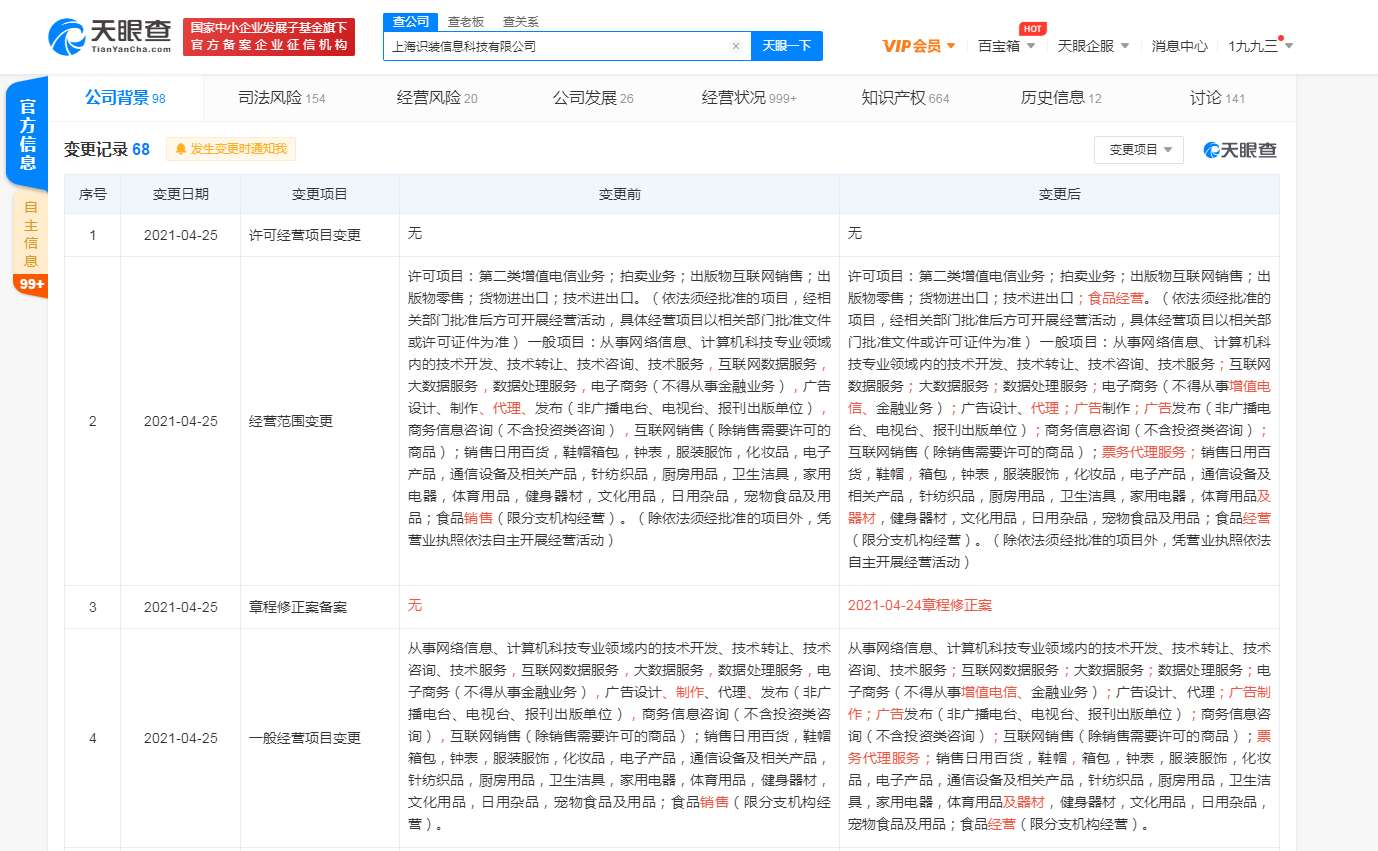The image size is (1378, 851).
Task: Click the 发生变更时通知我 button
Action: point(231,149)
